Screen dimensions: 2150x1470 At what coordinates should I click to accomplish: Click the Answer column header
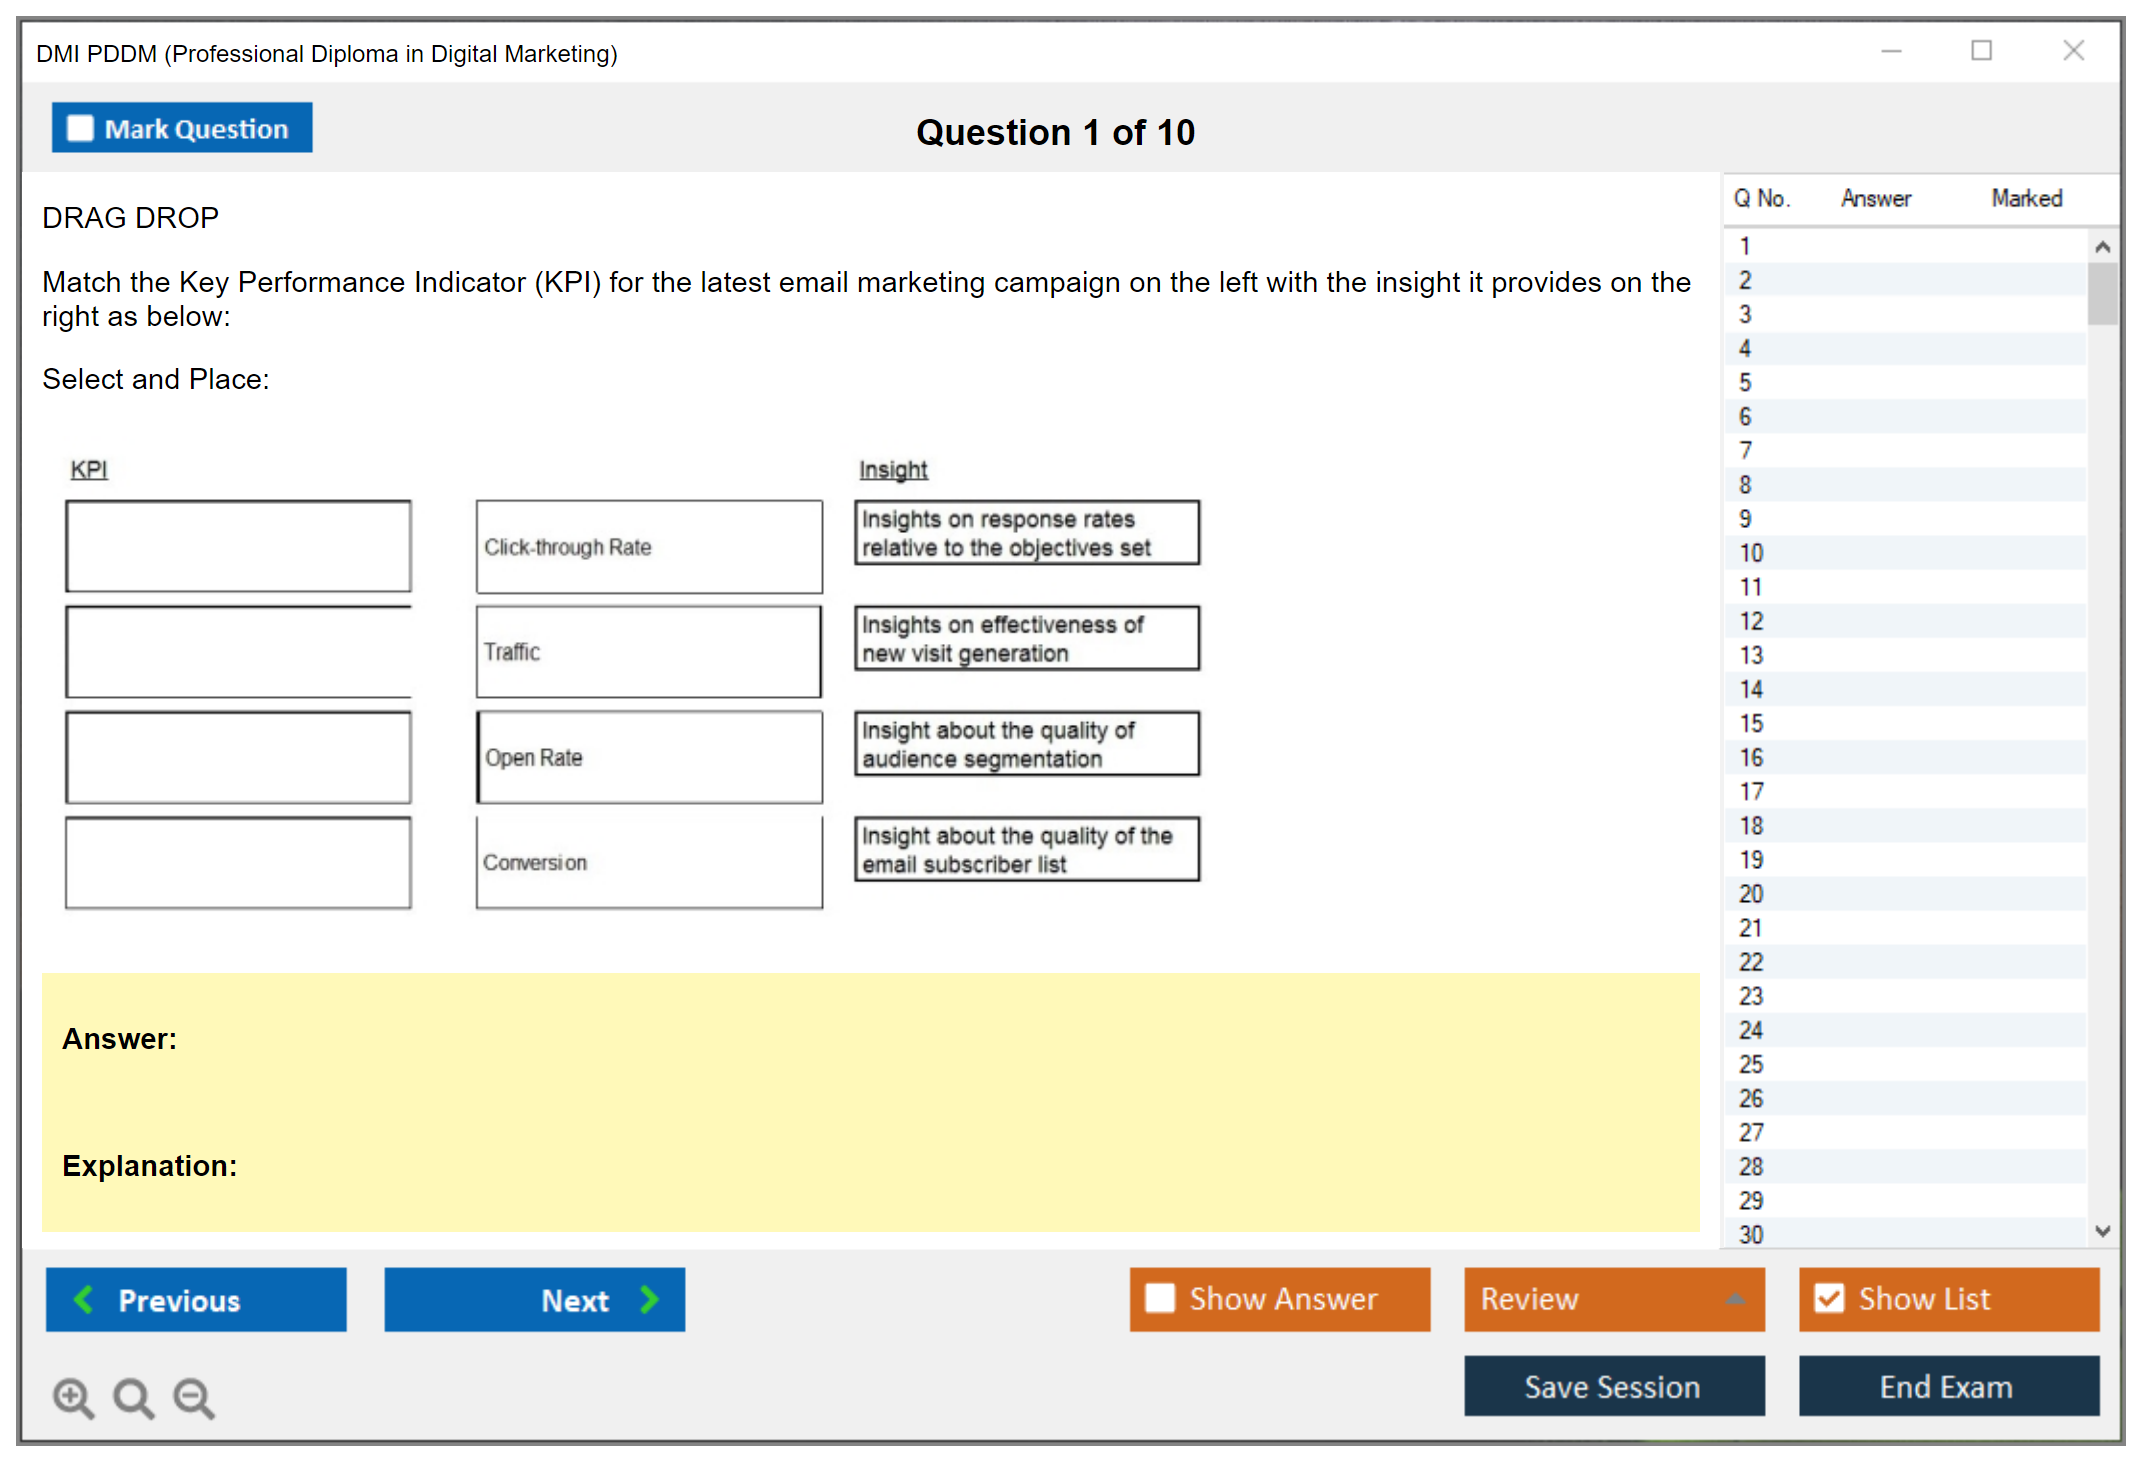coord(1875,198)
